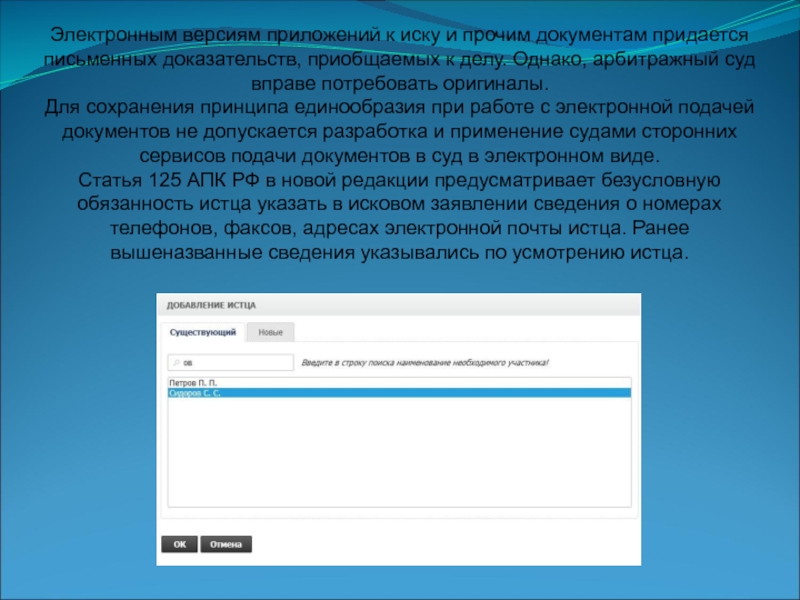
Task: Click empty space in the participants list
Action: [x=400, y=460]
